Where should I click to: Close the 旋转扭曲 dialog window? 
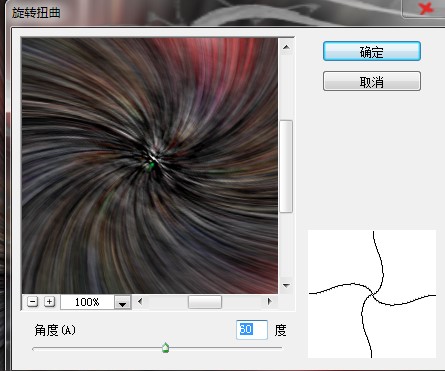[426, 8]
